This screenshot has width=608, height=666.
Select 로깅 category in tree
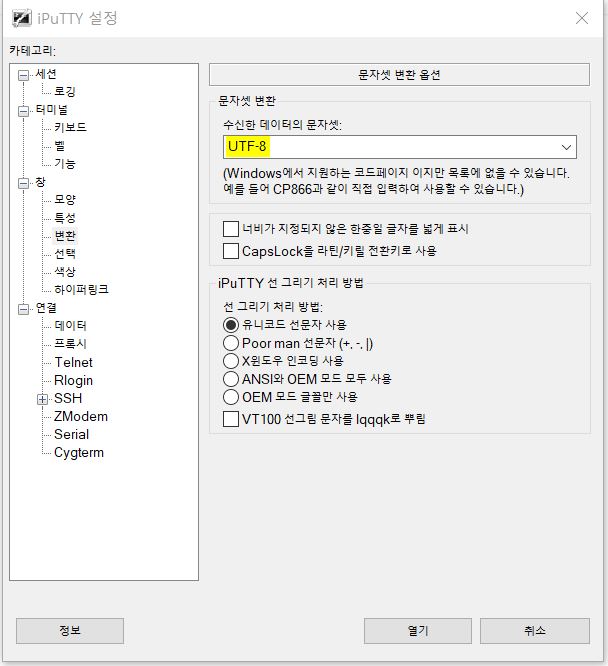pos(65,91)
